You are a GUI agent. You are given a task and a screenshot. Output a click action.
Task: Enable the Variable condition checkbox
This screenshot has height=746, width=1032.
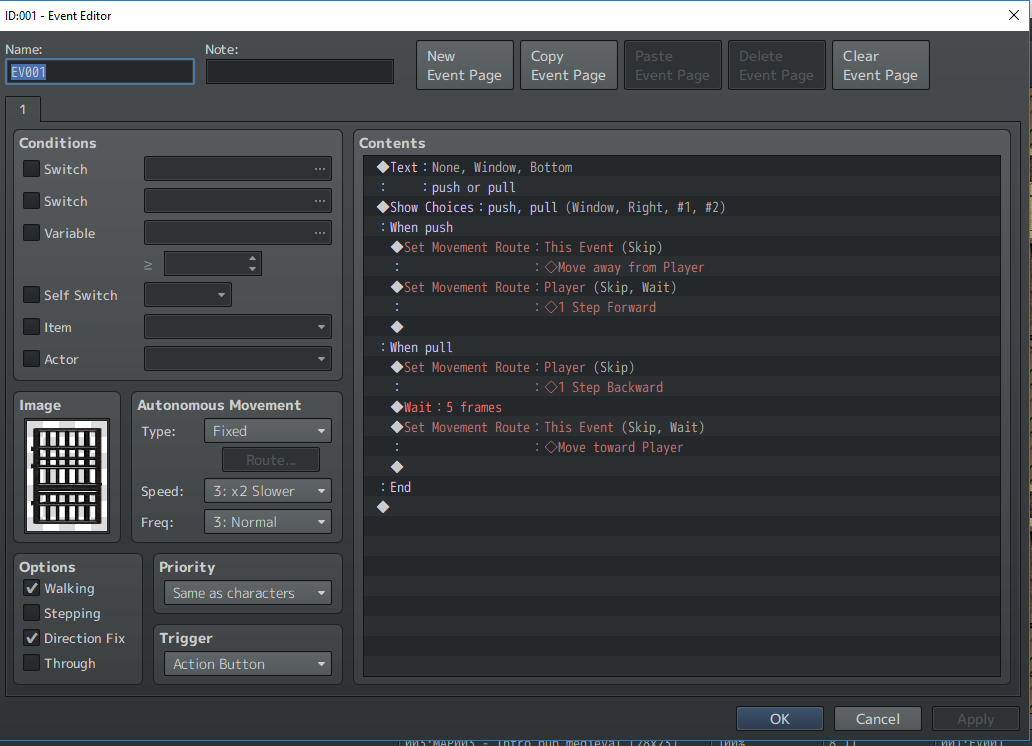pos(31,232)
